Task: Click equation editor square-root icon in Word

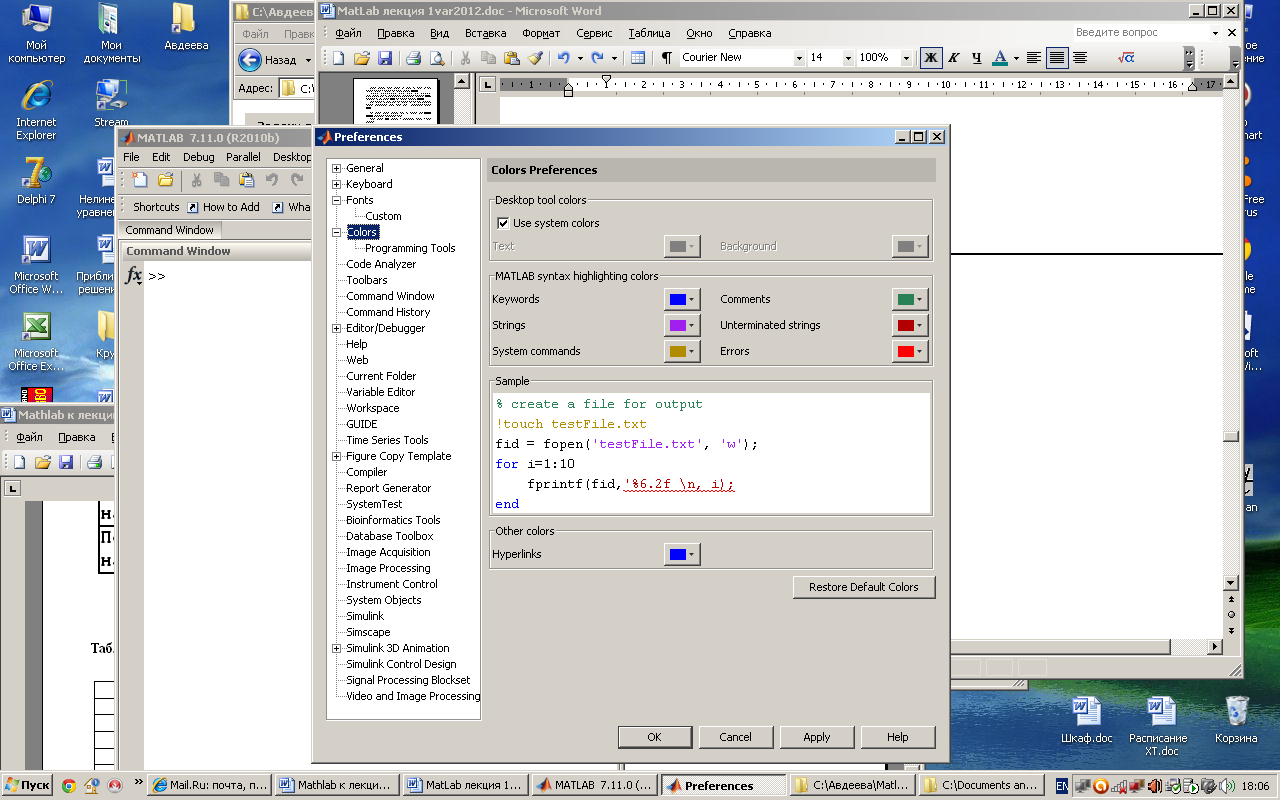Action: 1126,58
